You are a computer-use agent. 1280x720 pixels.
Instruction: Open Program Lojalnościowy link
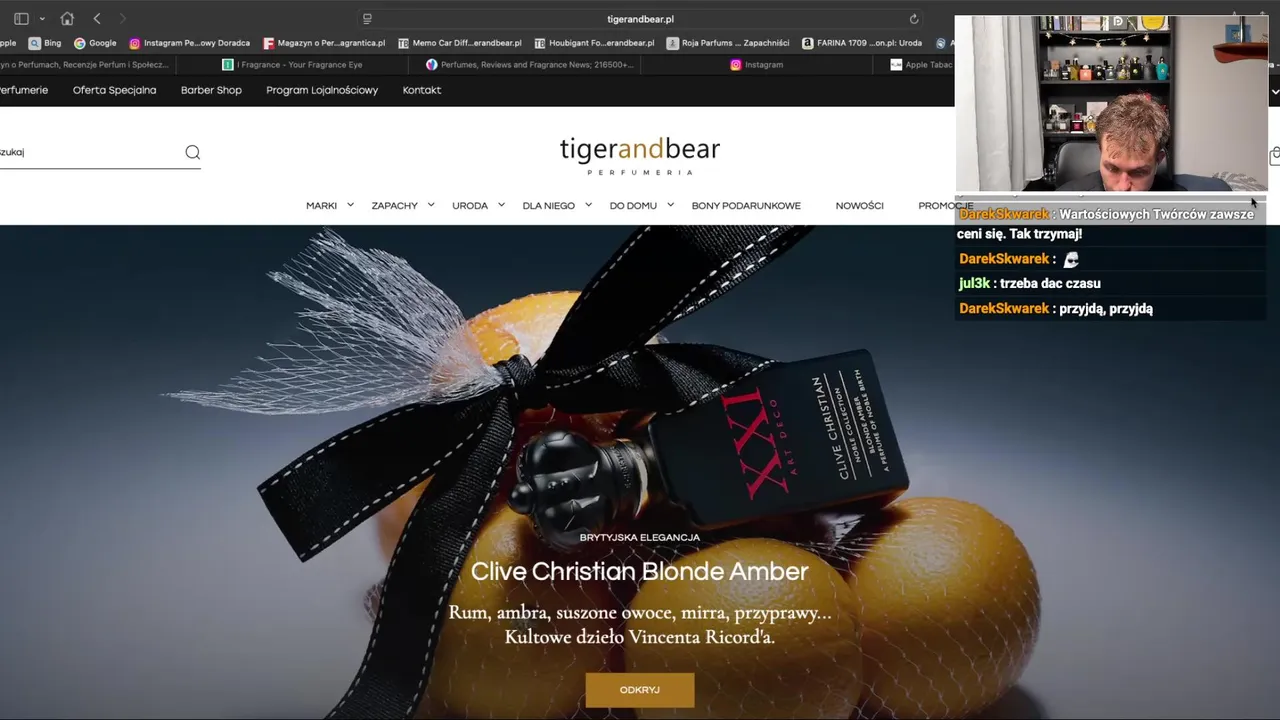pyautogui.click(x=322, y=90)
